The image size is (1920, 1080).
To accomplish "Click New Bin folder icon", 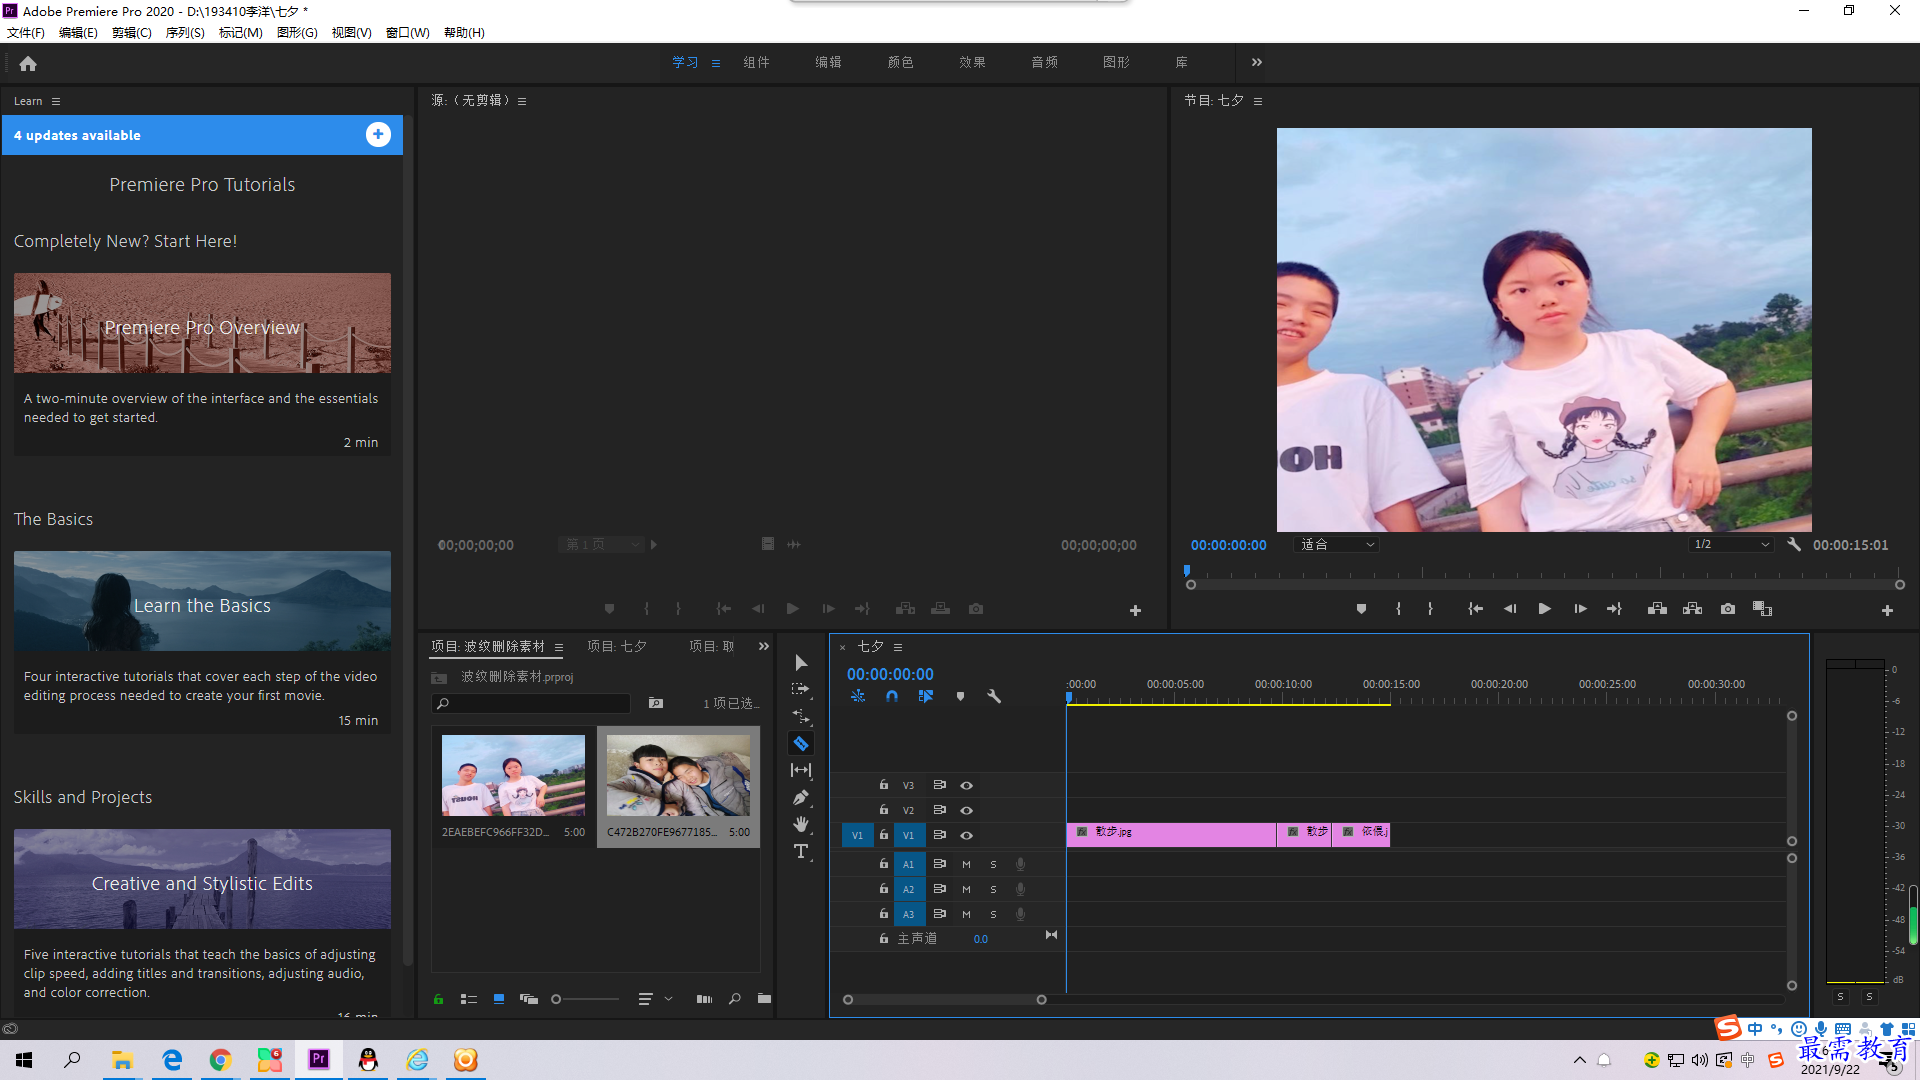I will 764,999.
